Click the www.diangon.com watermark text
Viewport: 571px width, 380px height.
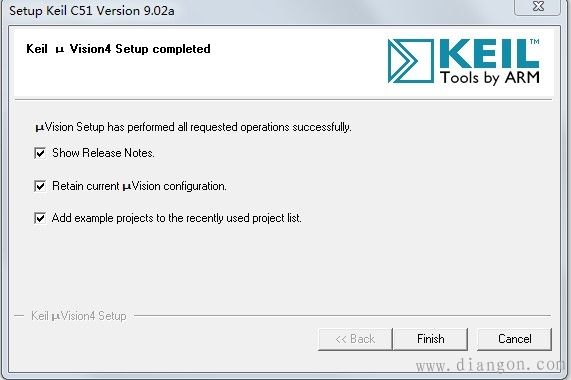[x=493, y=365]
